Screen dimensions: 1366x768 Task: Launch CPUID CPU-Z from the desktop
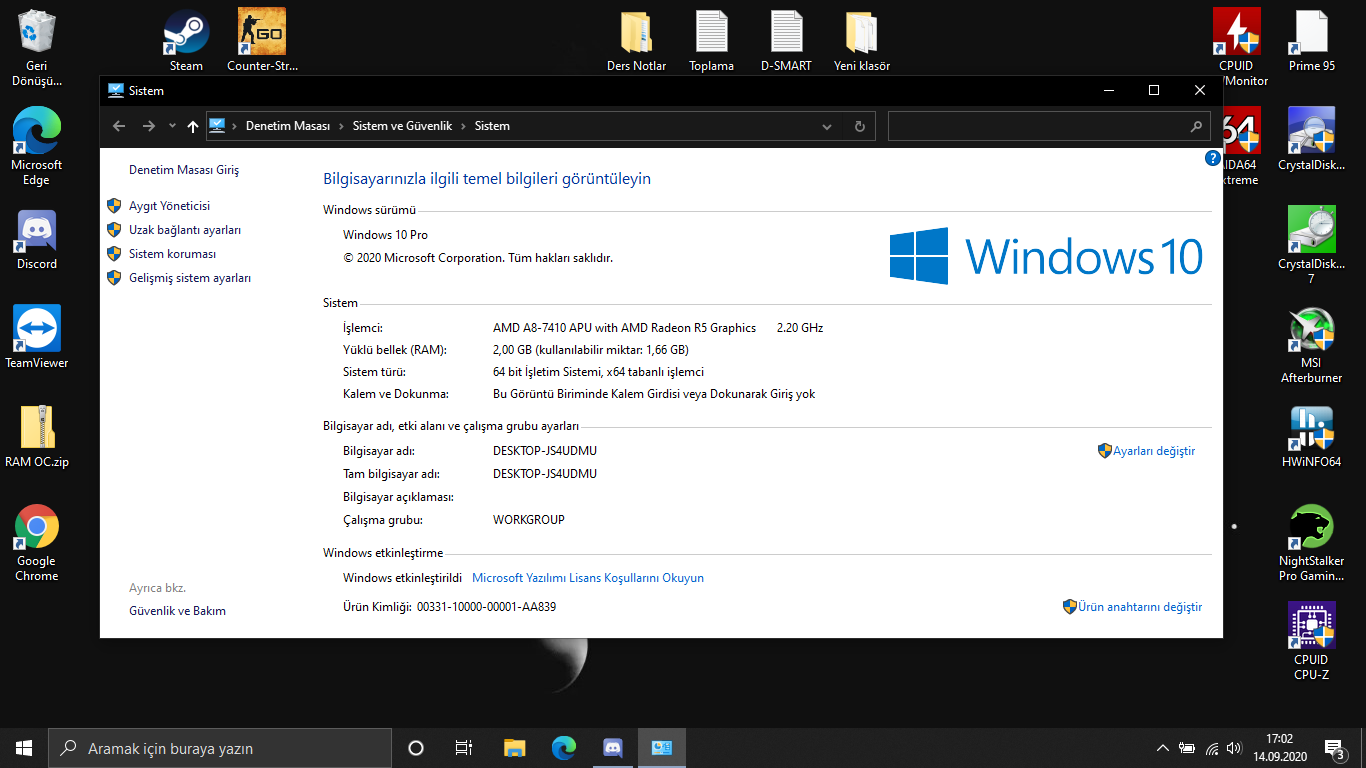1311,641
